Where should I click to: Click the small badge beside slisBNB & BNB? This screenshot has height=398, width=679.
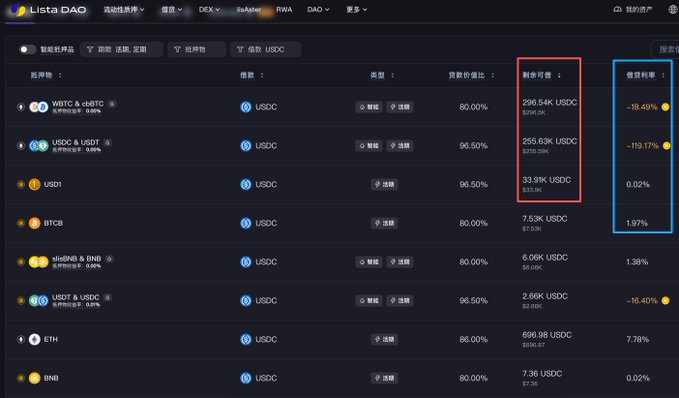click(109, 259)
